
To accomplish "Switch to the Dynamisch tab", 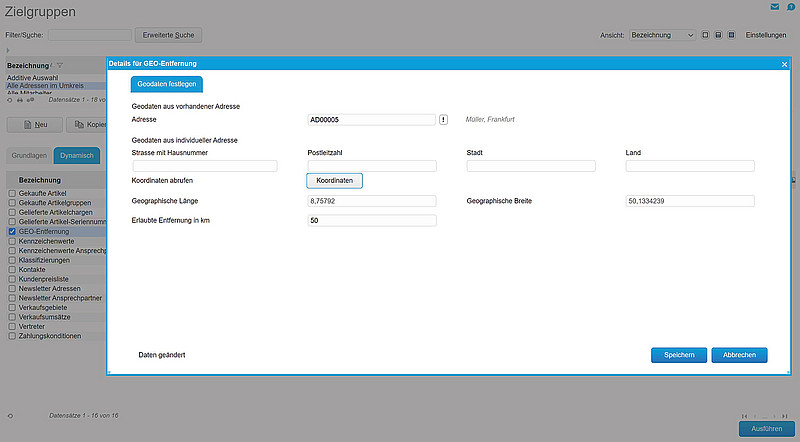I will 77,156.
